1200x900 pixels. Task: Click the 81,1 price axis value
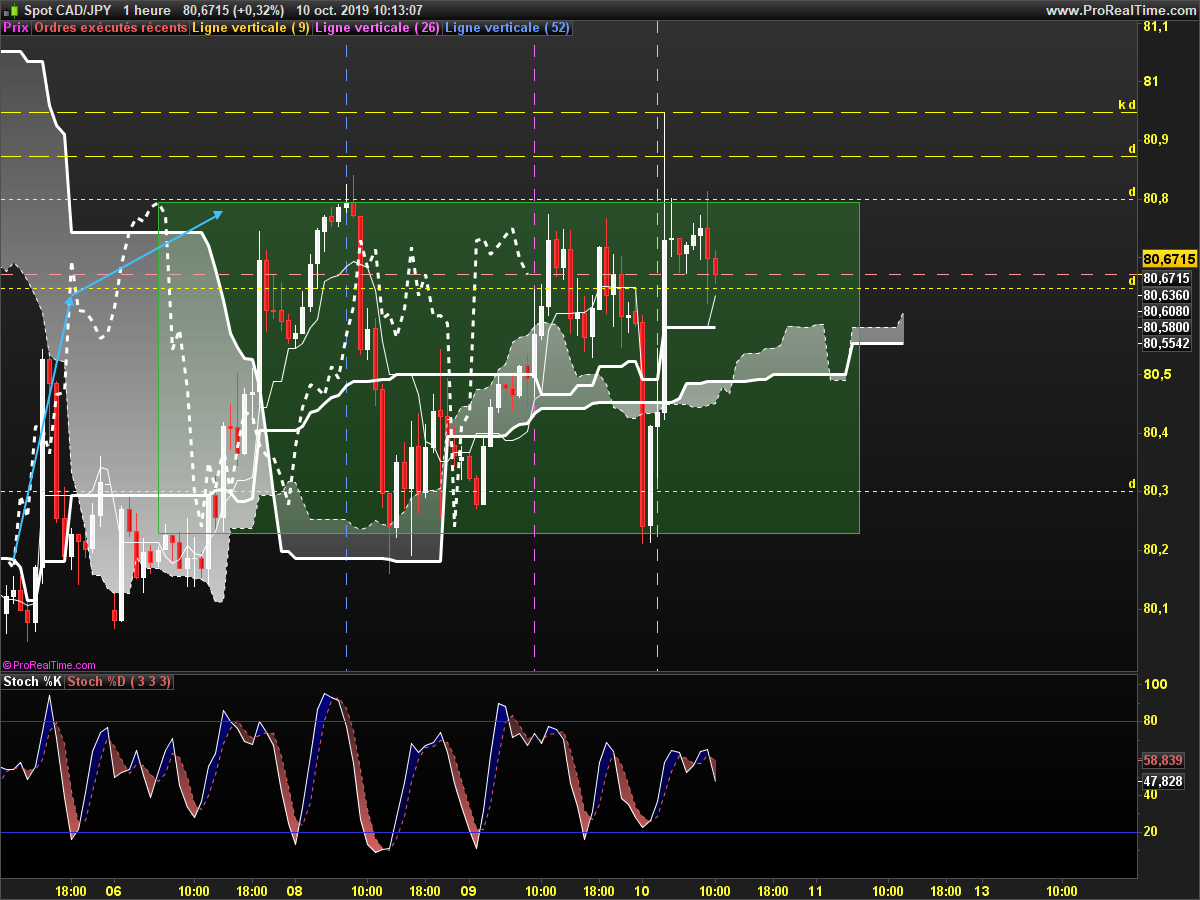pyautogui.click(x=1154, y=26)
